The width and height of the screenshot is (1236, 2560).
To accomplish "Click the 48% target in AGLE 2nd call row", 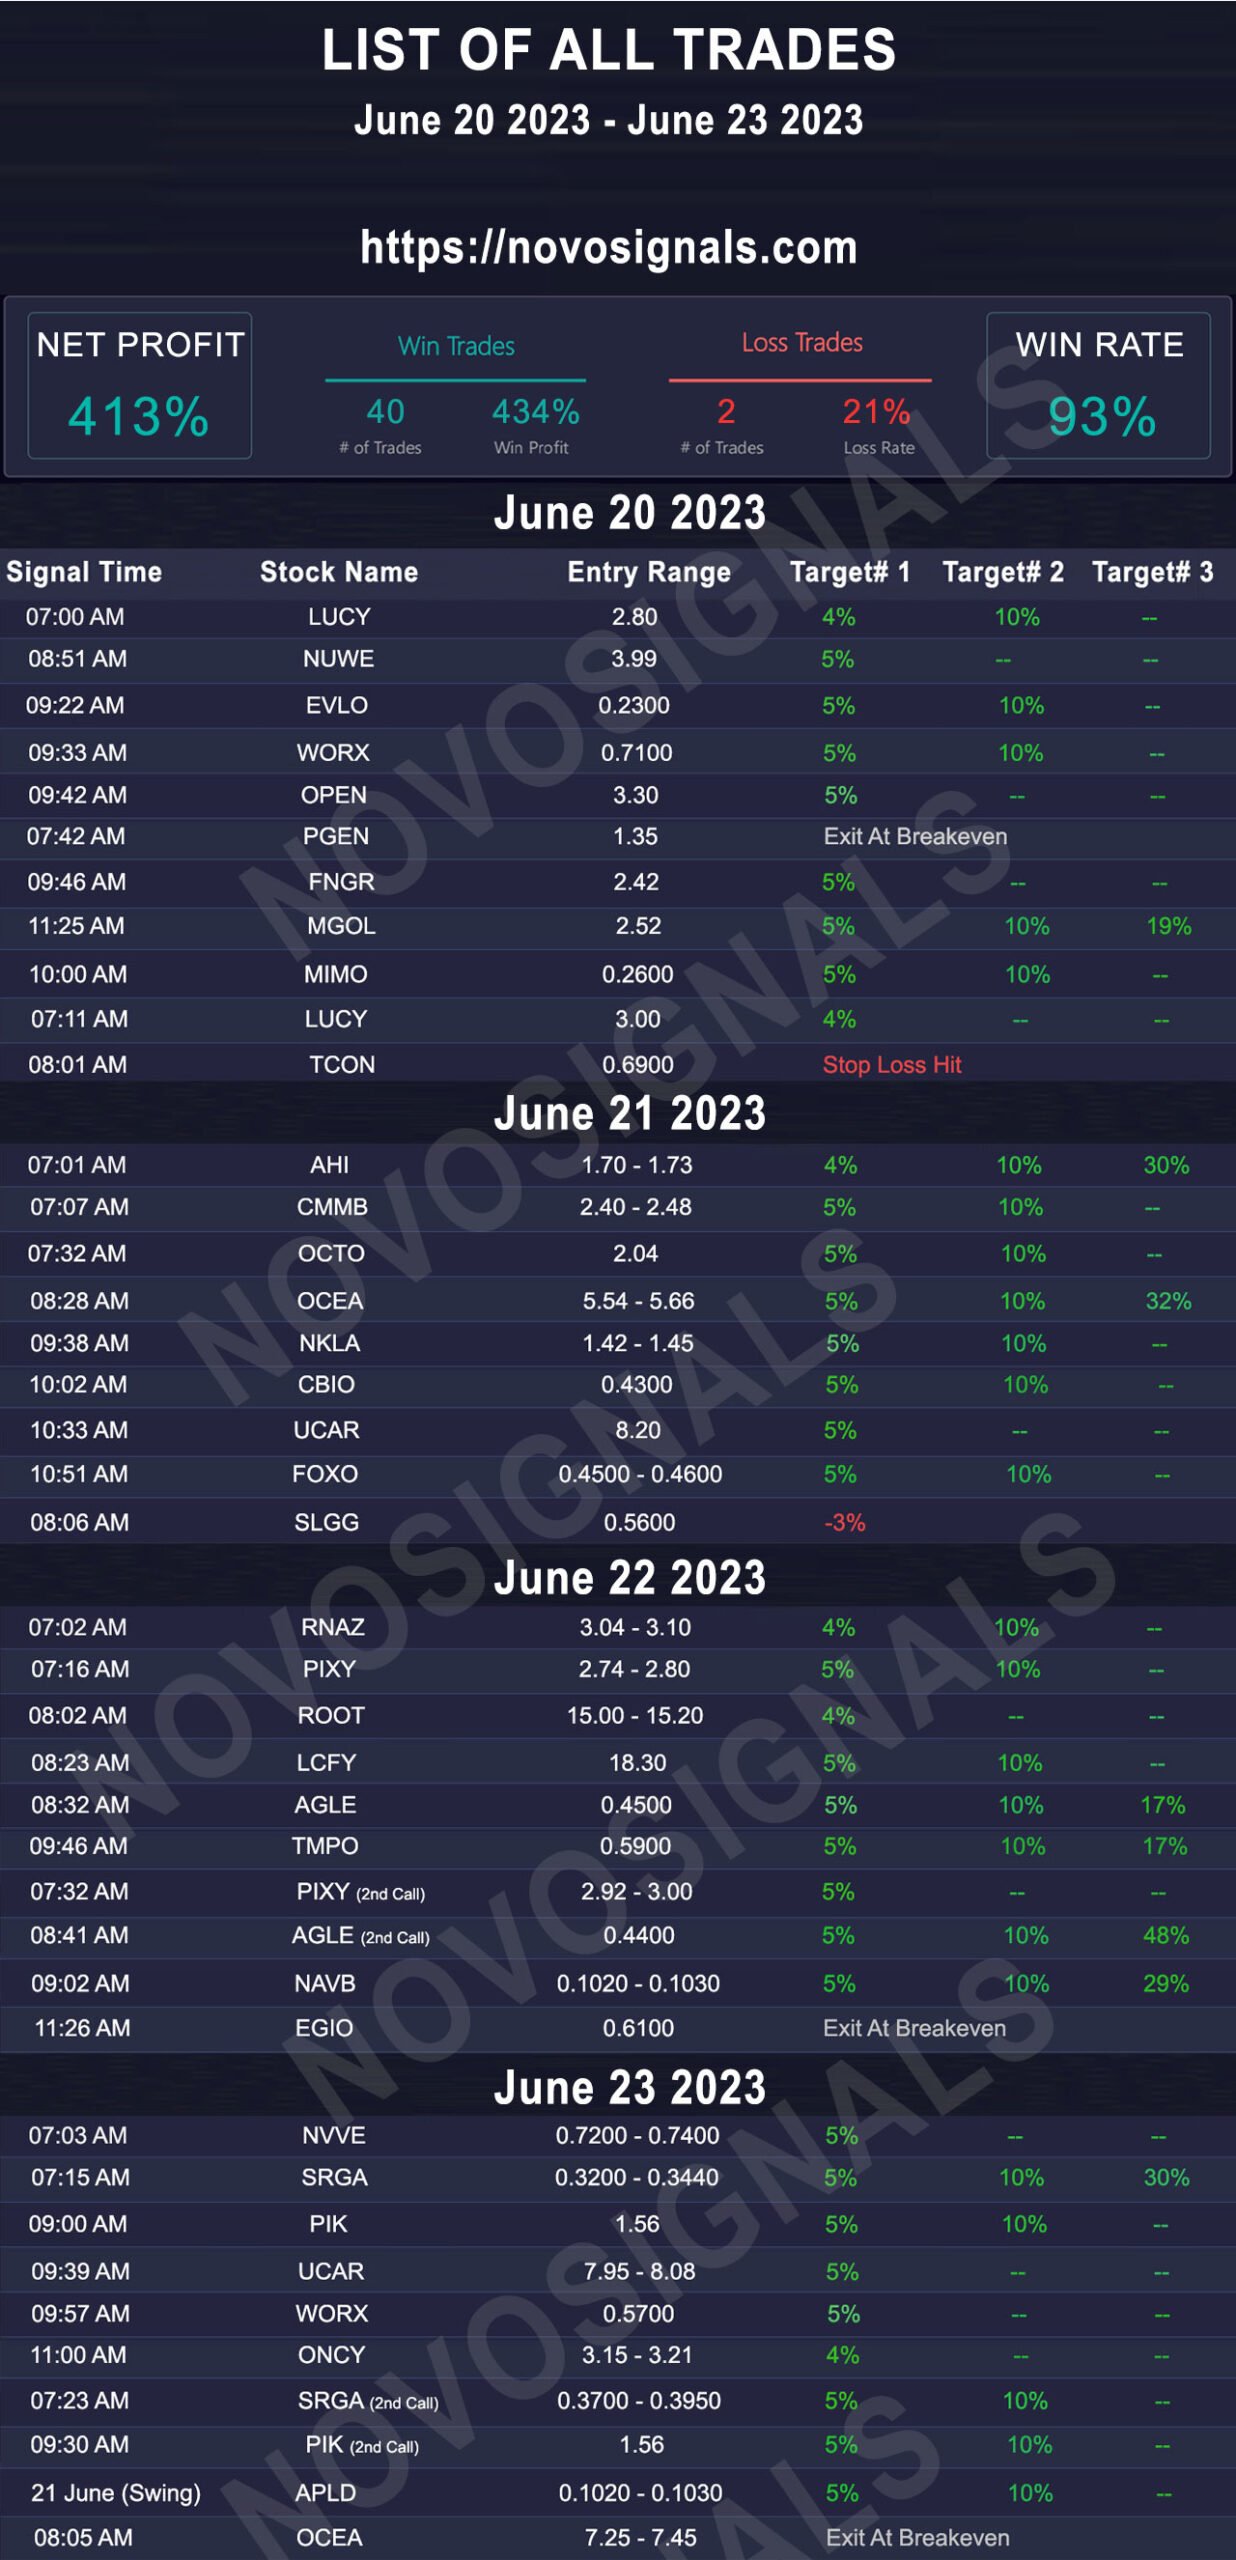I will tap(1166, 1936).
